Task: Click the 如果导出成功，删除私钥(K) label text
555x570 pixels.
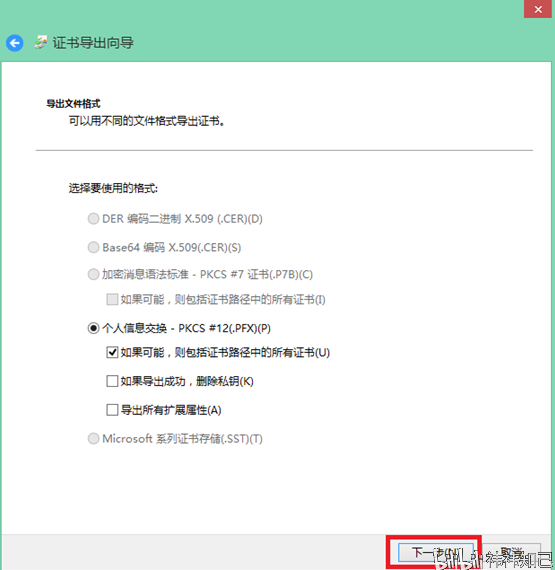Action: coord(187,381)
